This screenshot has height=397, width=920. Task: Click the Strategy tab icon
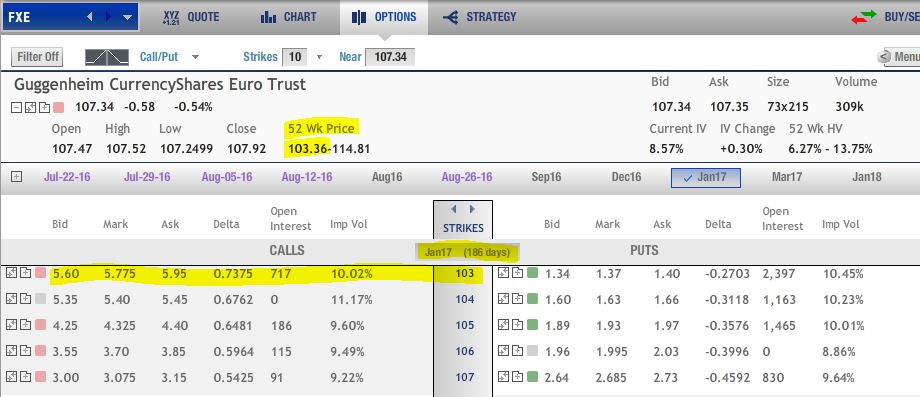(450, 18)
